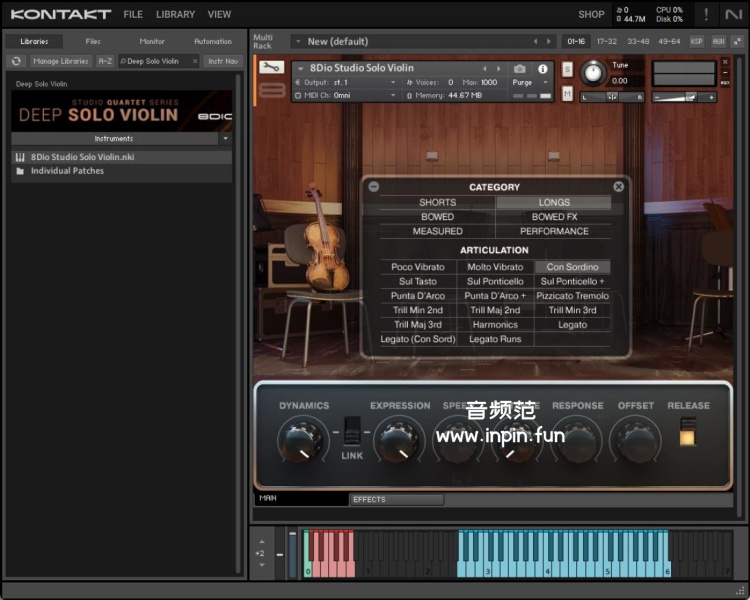Select the Con Sordino articulation
This screenshot has width=750, height=600.
[x=572, y=267]
